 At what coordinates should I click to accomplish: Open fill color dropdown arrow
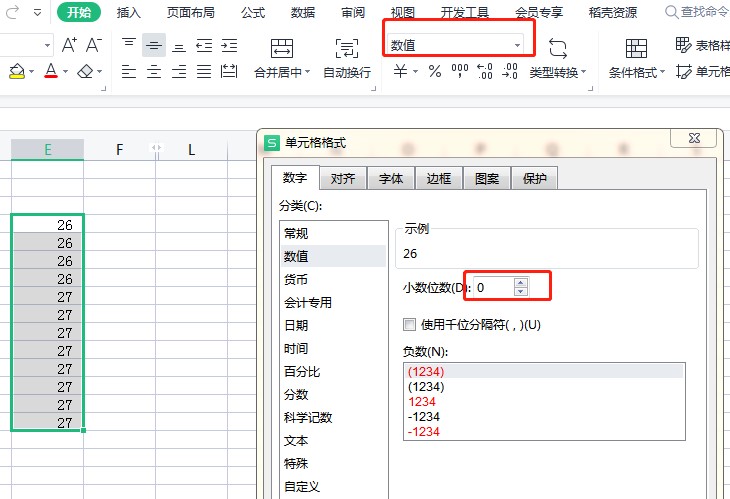32,72
